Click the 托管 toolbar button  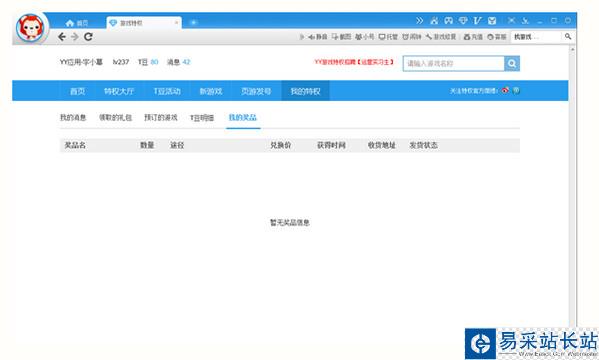(x=388, y=37)
